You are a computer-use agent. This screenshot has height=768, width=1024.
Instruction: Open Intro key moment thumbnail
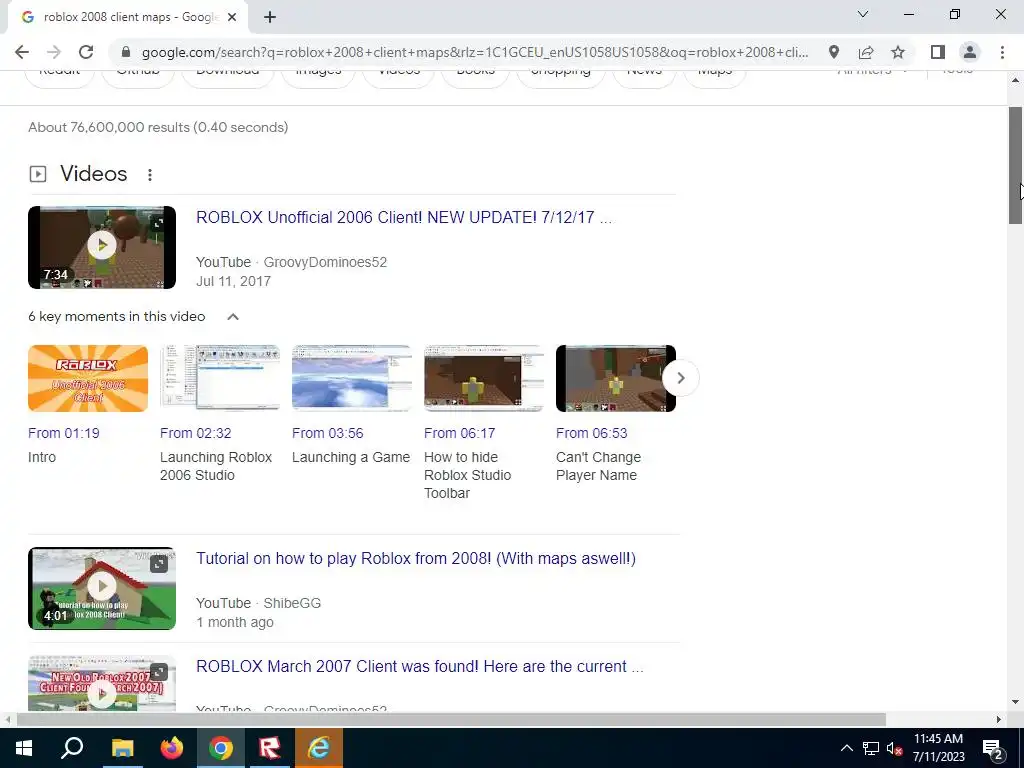88,378
